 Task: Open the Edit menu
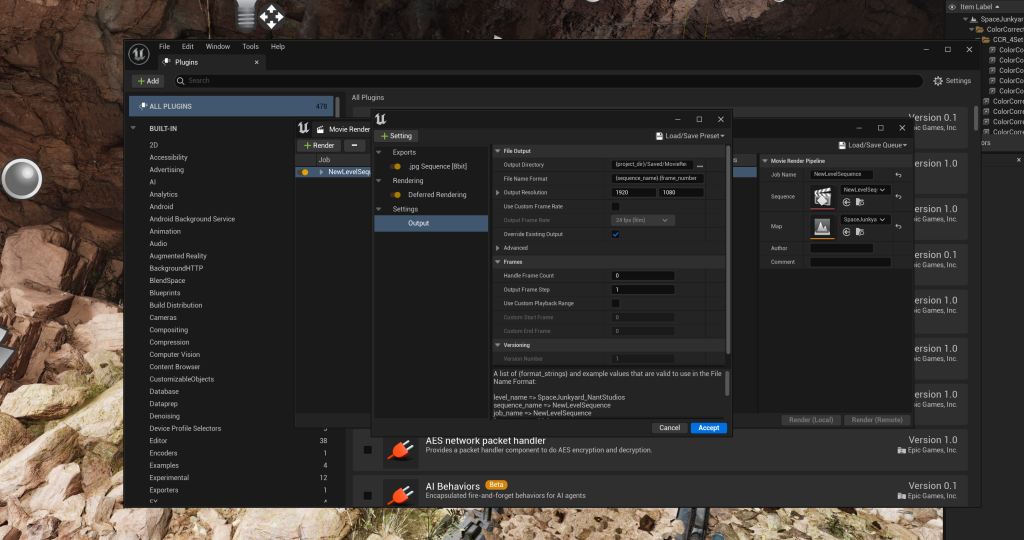pyautogui.click(x=187, y=46)
